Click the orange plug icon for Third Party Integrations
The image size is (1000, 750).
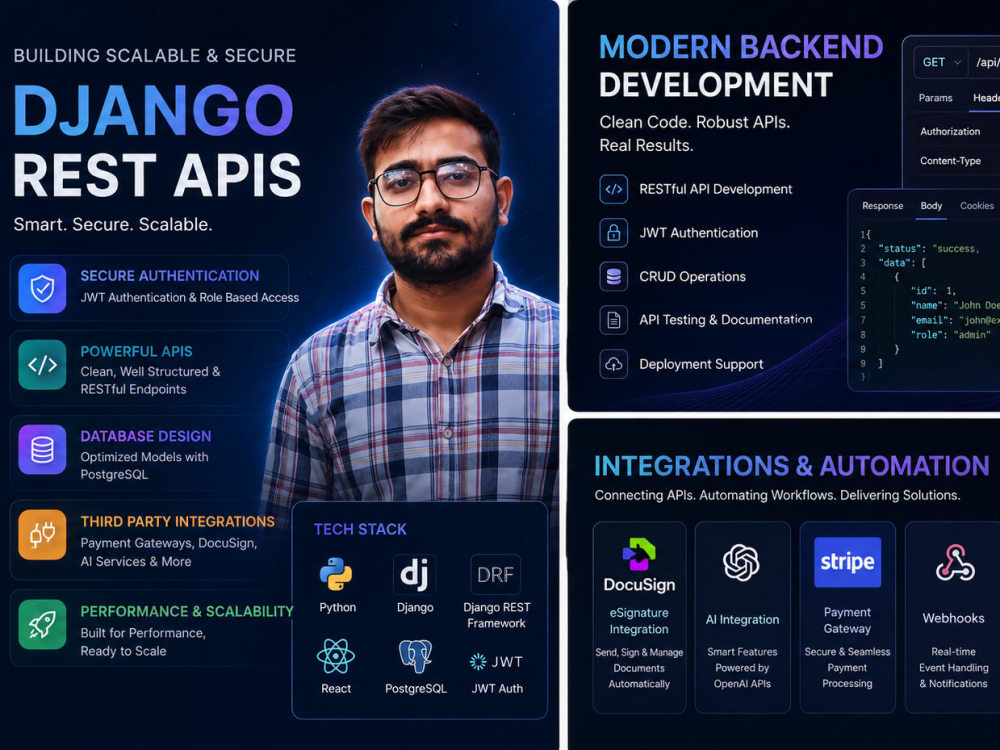pos(42,534)
